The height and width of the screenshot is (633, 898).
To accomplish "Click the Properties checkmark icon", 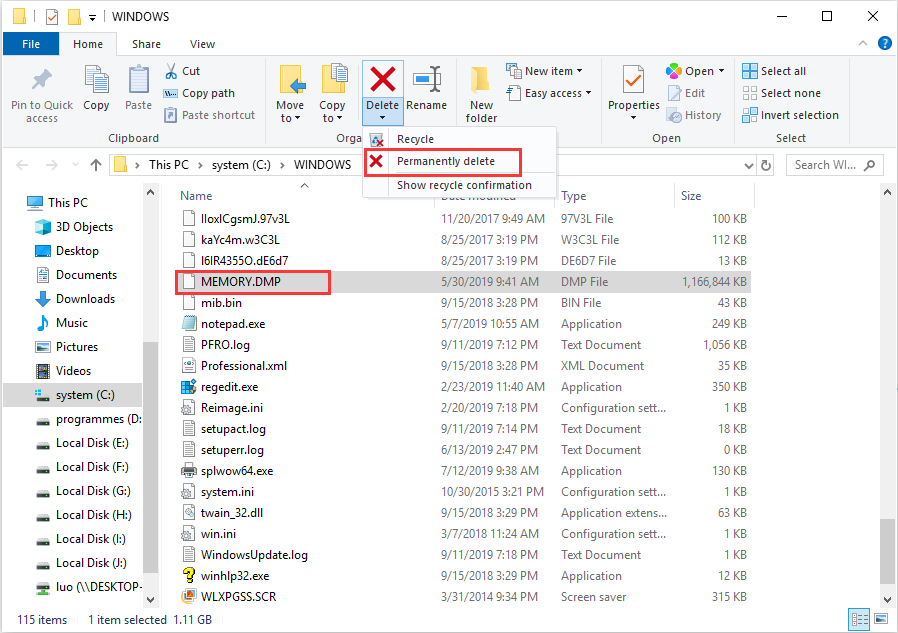I will 633,80.
